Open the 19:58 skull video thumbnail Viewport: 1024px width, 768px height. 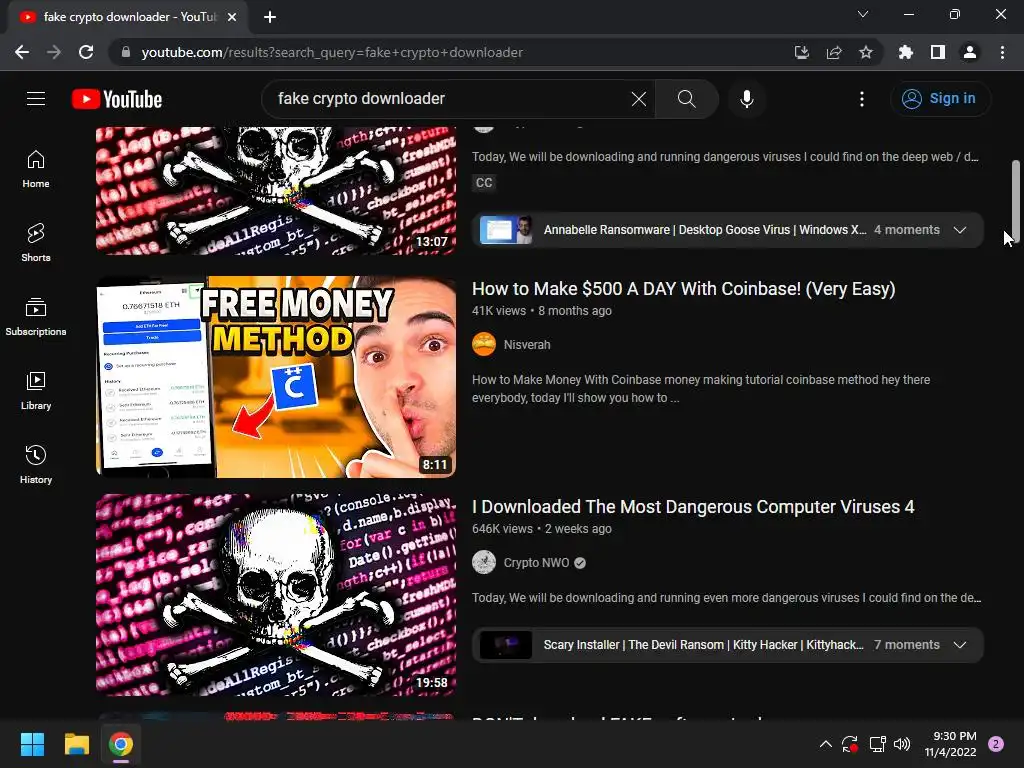tap(276, 595)
